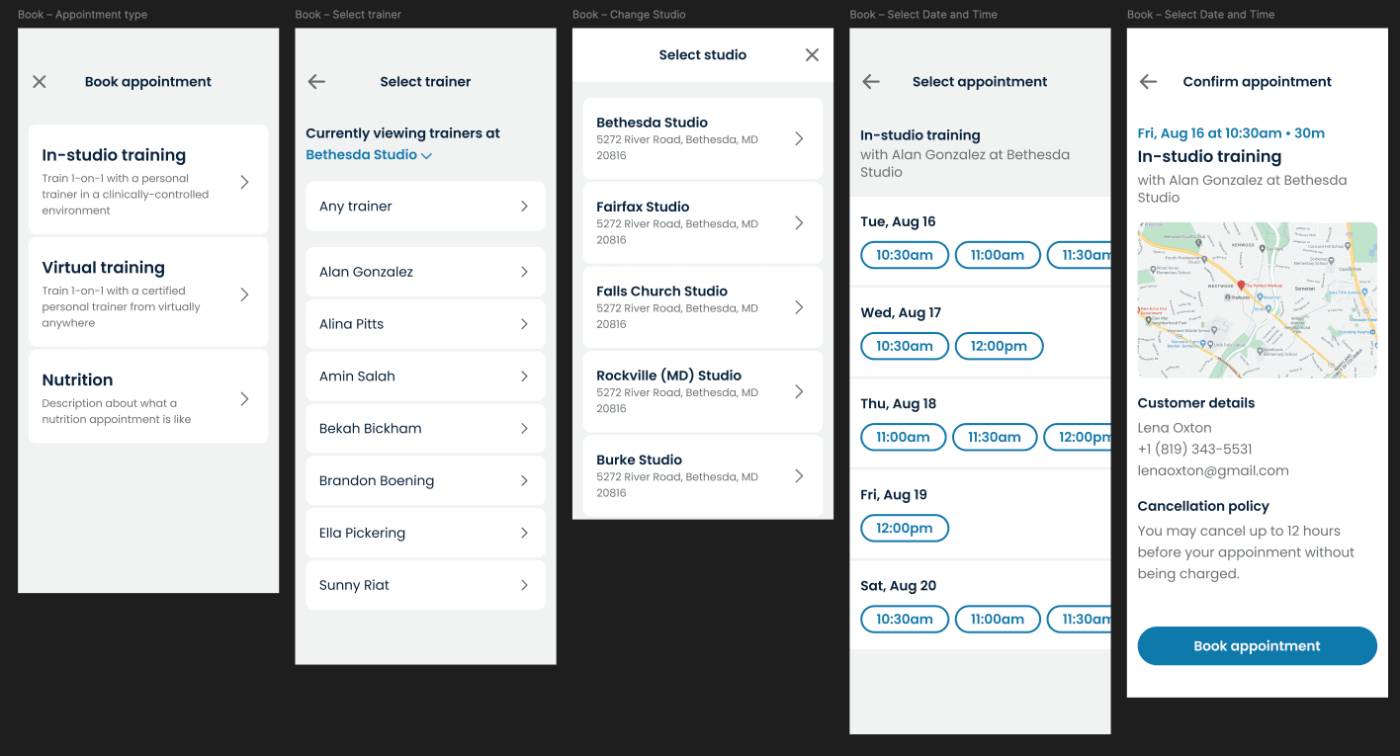Pick 10:30am slot on Wed, Aug 17
1400x756 pixels.
point(904,346)
